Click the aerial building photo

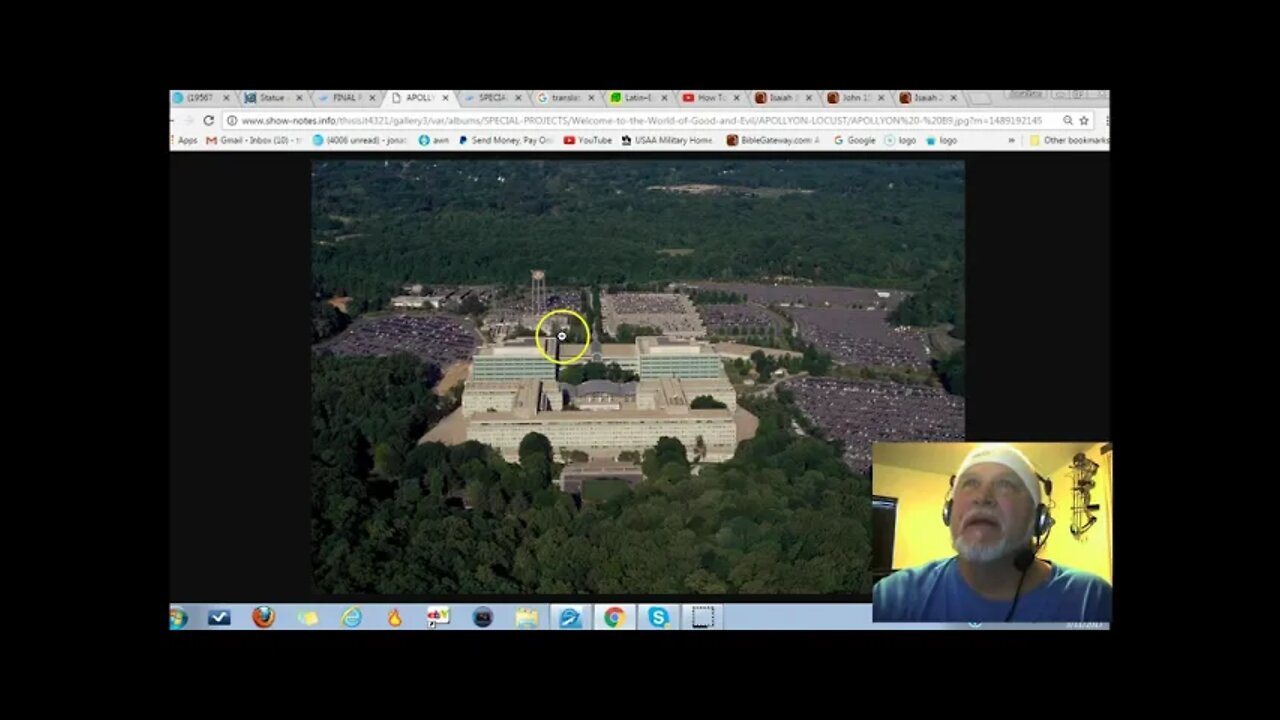[638, 377]
